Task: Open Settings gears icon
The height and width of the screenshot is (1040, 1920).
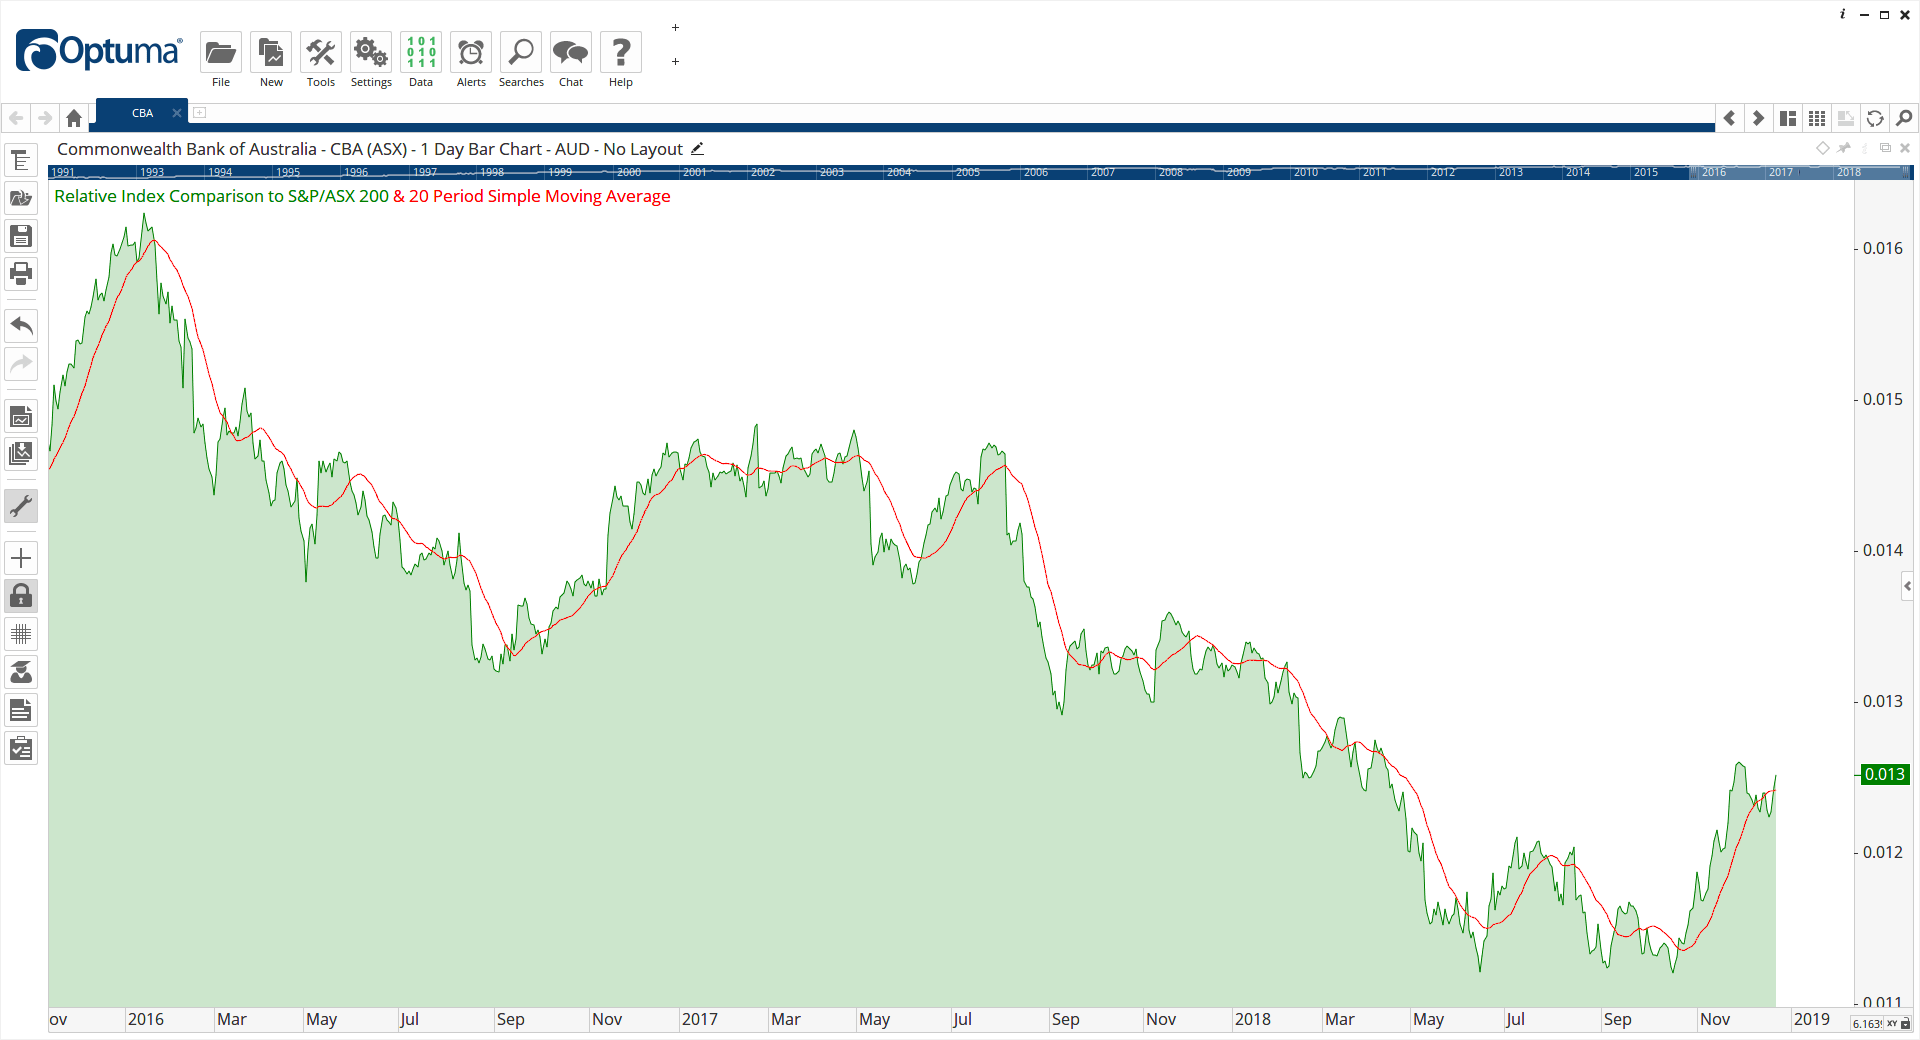Action: pos(371,52)
